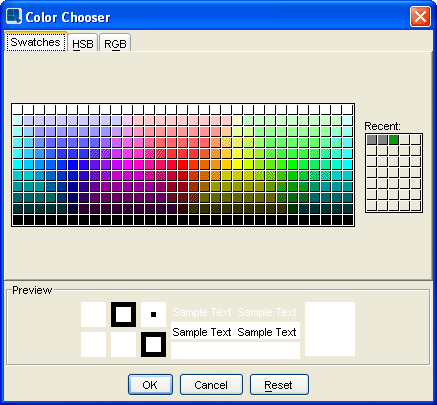Pick the pale yellow swatch in the second row

coord(237,121)
